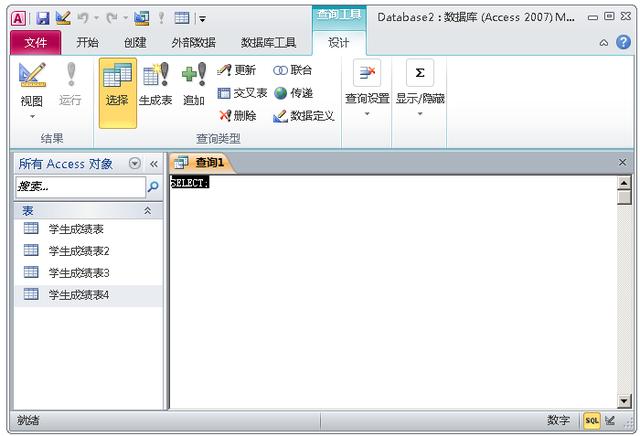Expand the 视图 (View) dropdown
The image size is (640, 436).
point(31,115)
